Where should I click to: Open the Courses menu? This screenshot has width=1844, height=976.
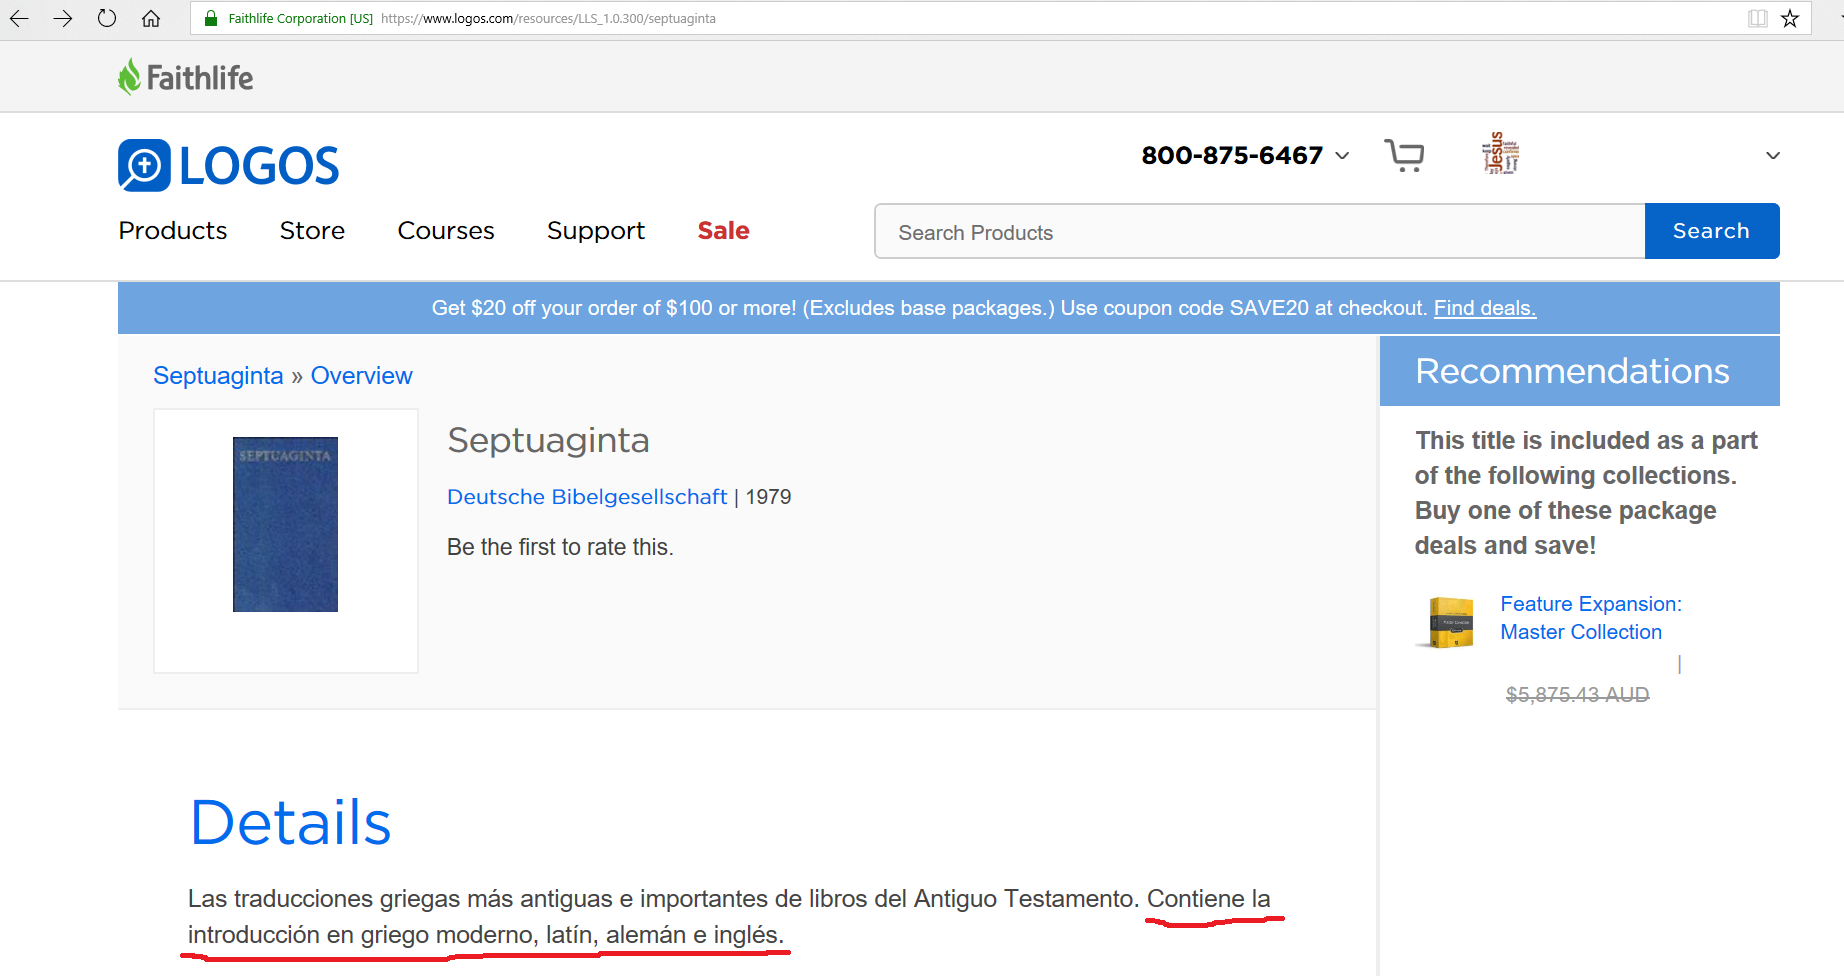[446, 231]
